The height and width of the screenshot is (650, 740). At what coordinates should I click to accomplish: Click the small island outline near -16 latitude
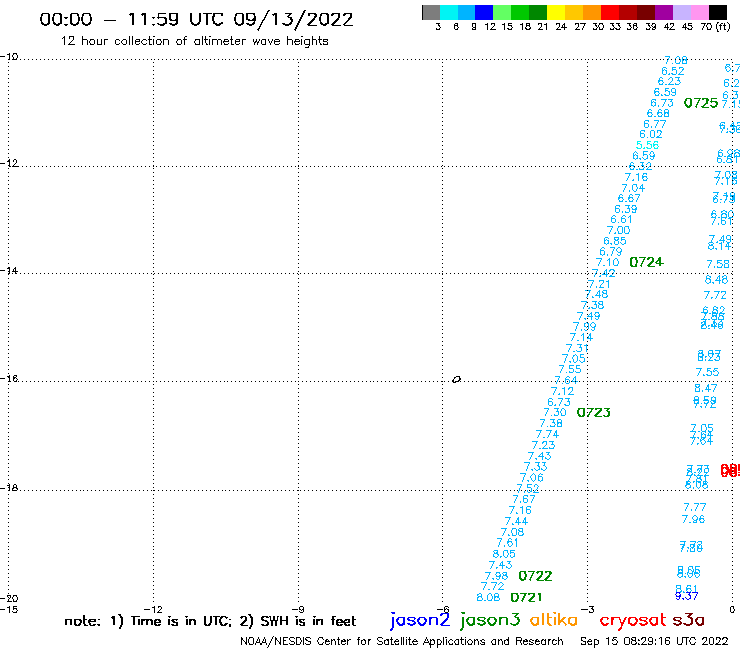pyautogui.click(x=456, y=379)
